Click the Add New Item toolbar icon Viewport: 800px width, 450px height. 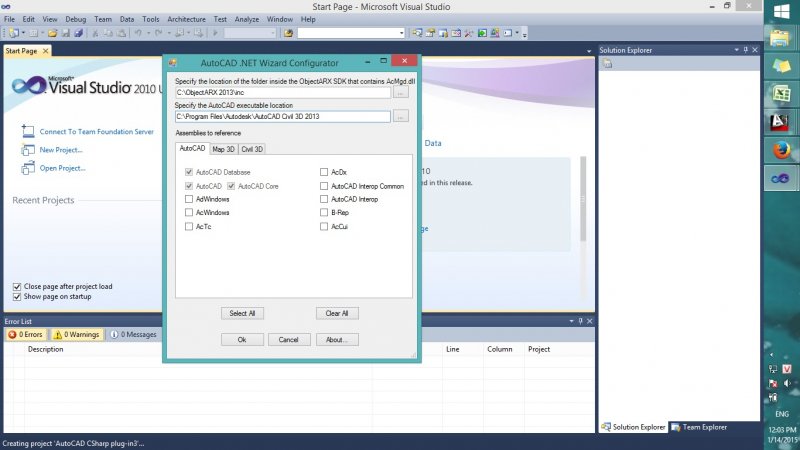[x=33, y=33]
